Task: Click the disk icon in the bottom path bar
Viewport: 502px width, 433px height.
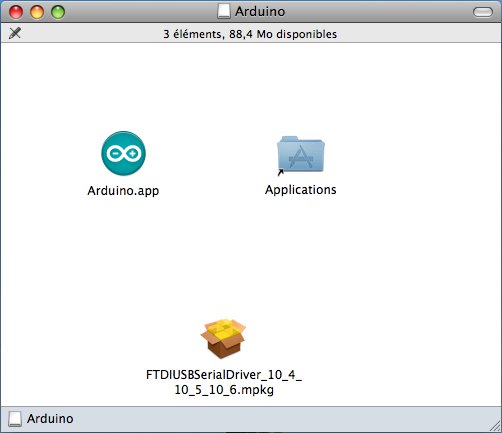Action: click(x=15, y=418)
